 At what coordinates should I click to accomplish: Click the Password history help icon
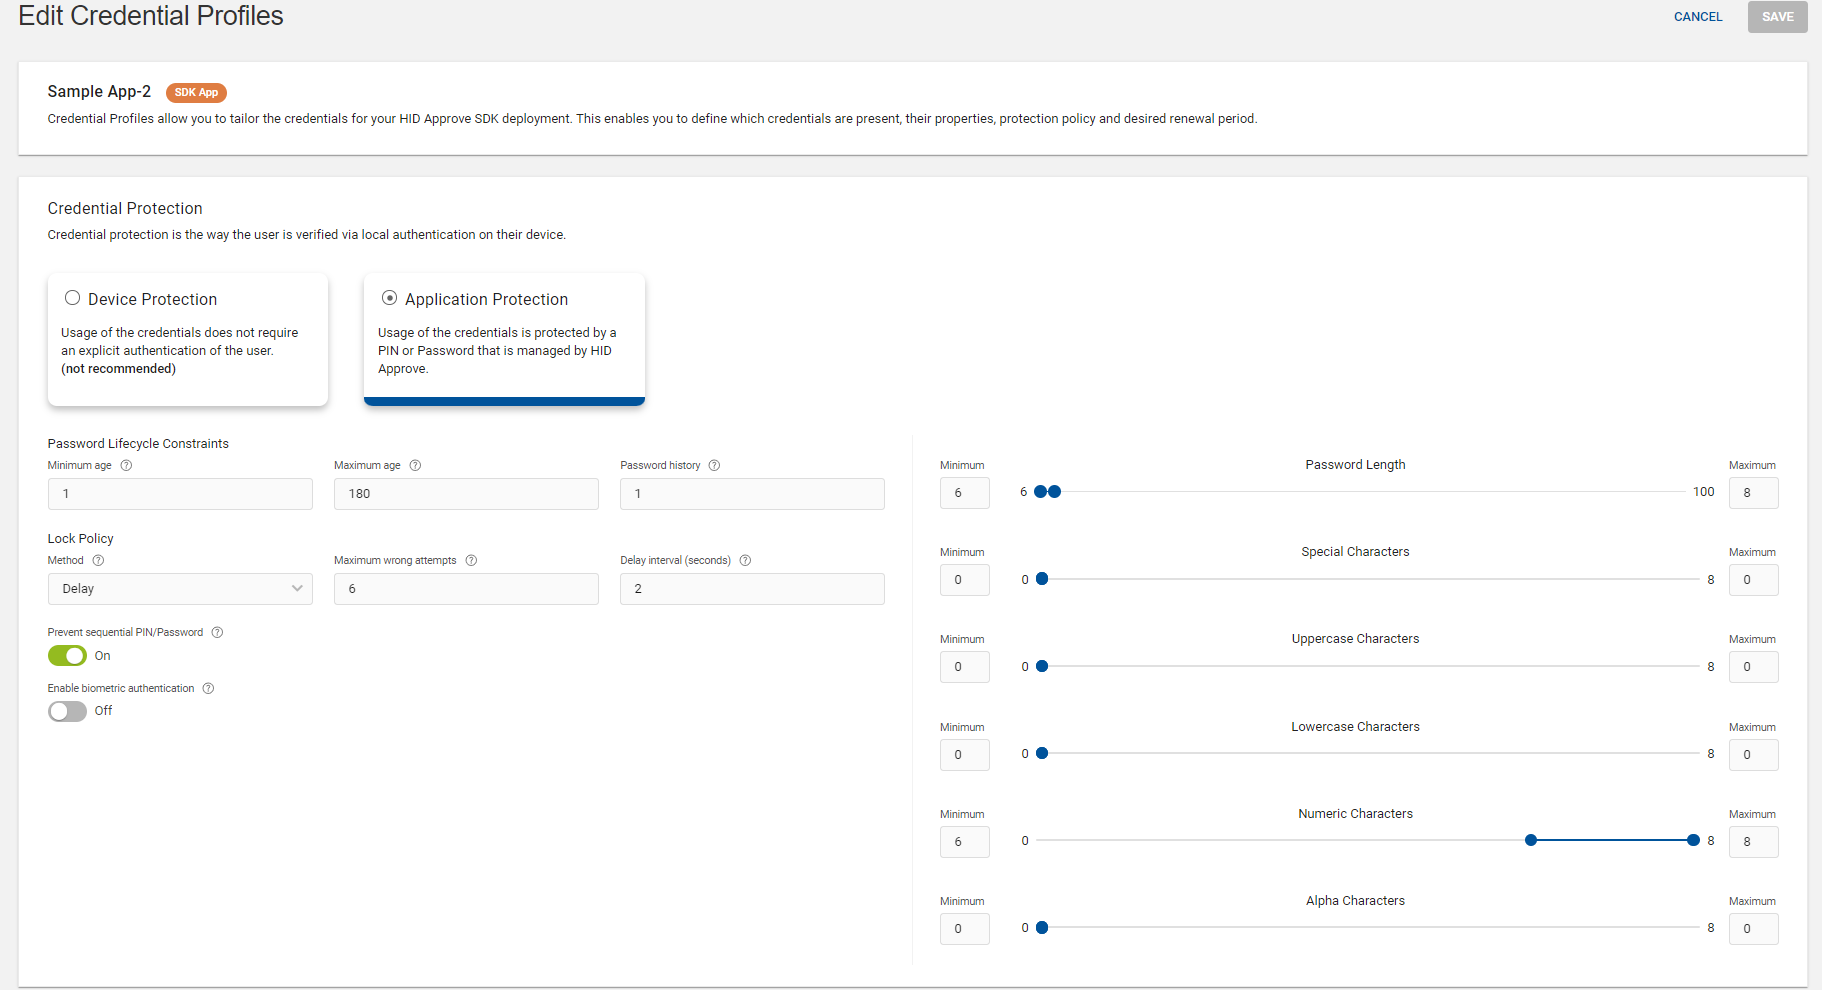(x=714, y=466)
